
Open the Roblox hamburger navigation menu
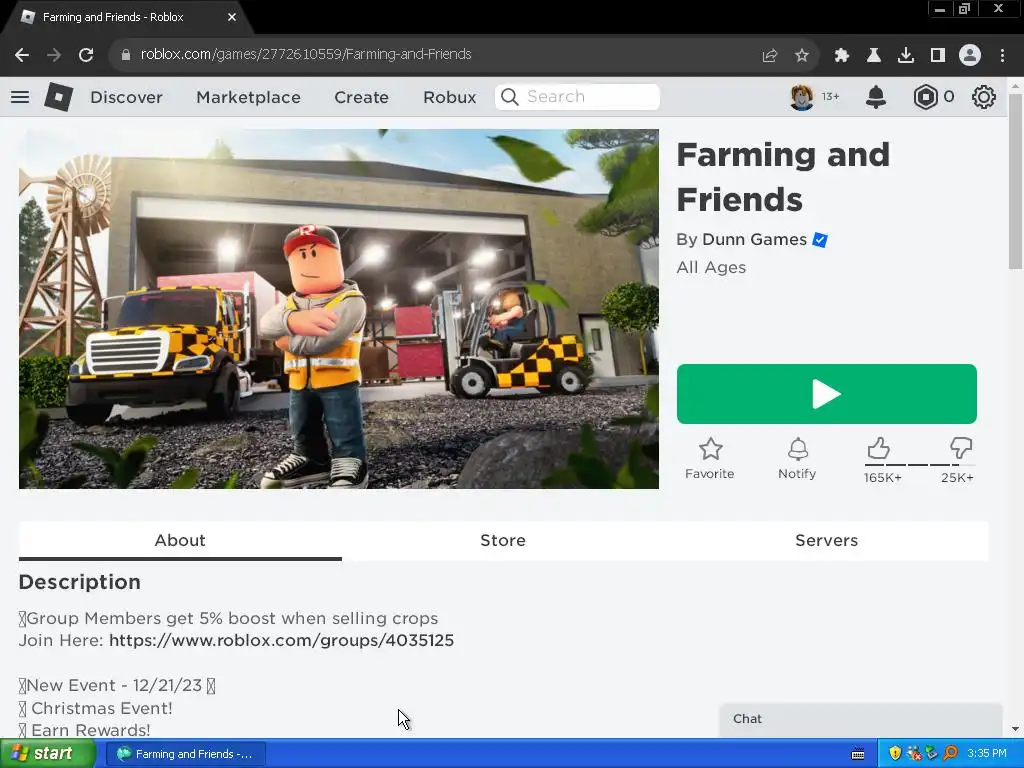(x=20, y=97)
